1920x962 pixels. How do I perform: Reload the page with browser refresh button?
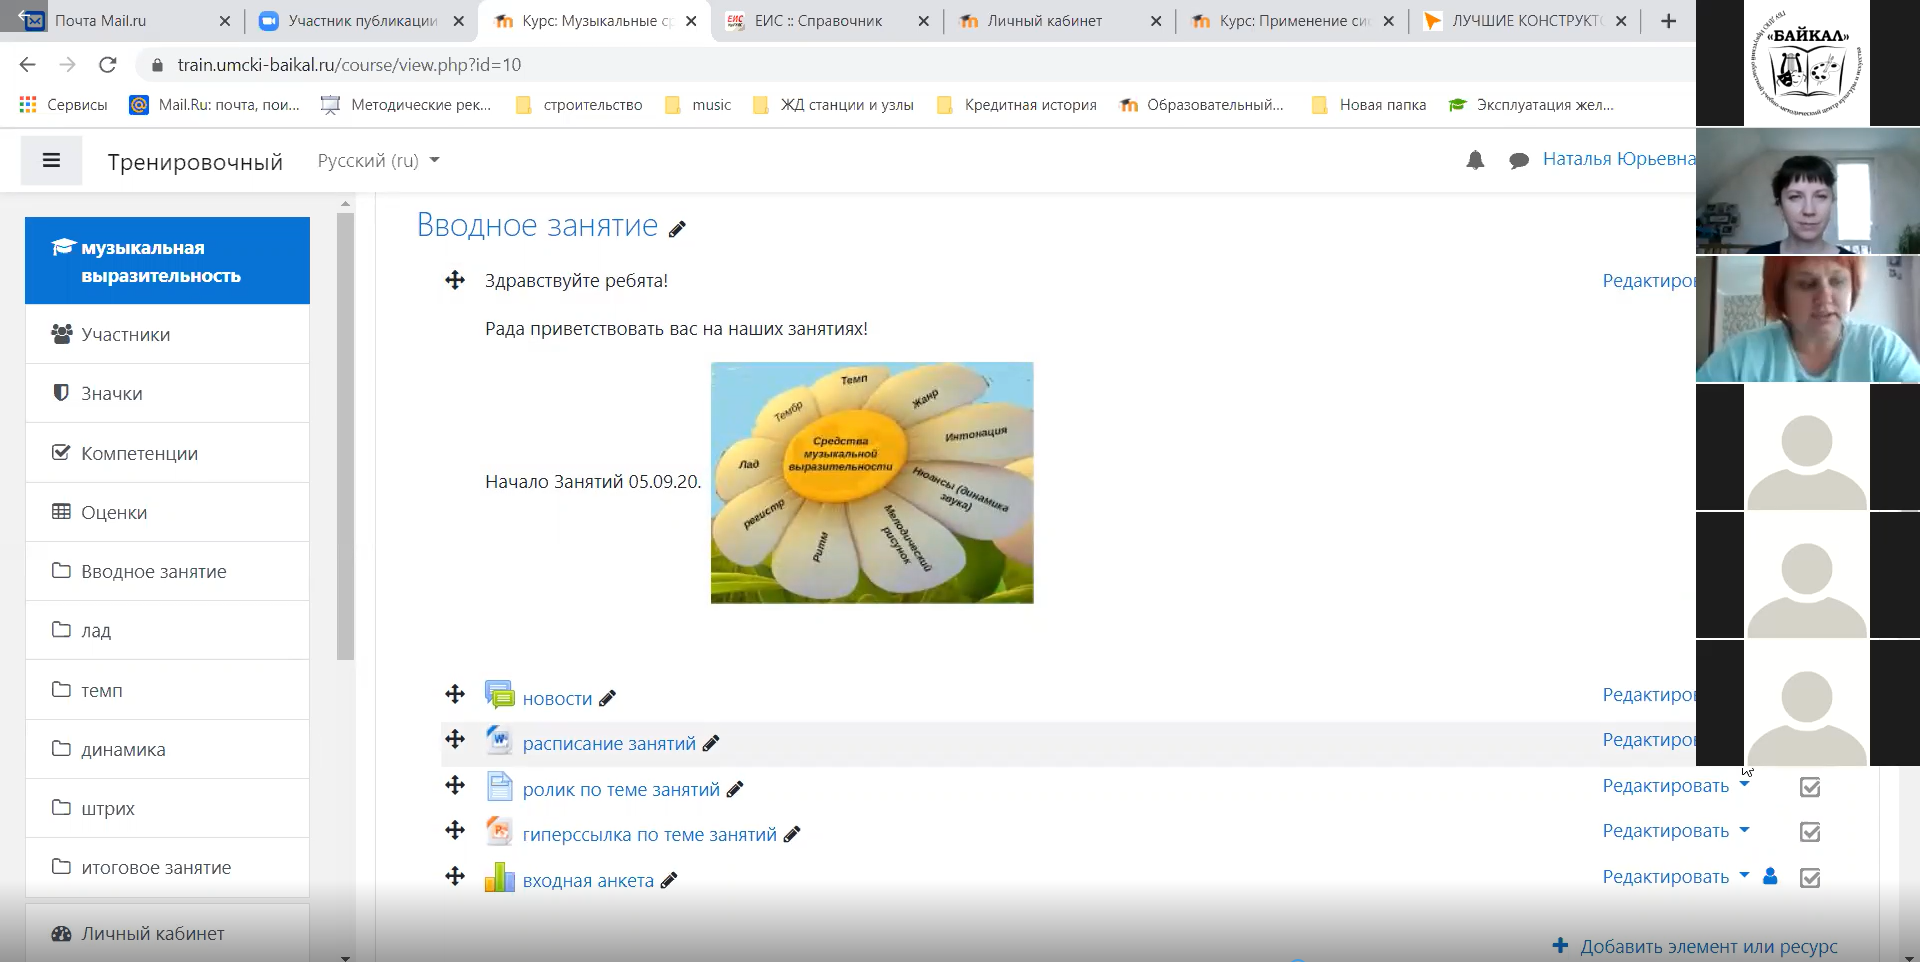coord(108,65)
